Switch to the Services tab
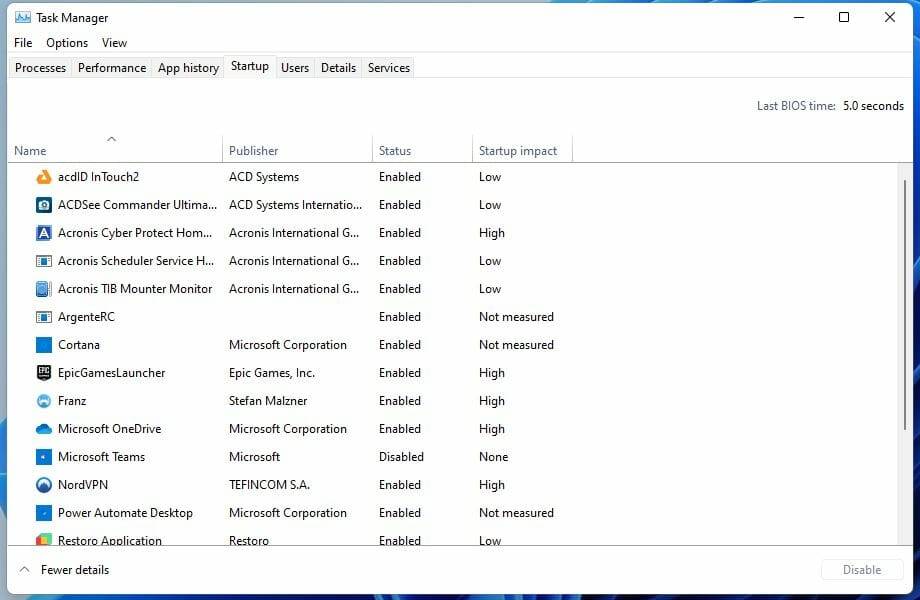Screen dimensions: 920x600 388,67
